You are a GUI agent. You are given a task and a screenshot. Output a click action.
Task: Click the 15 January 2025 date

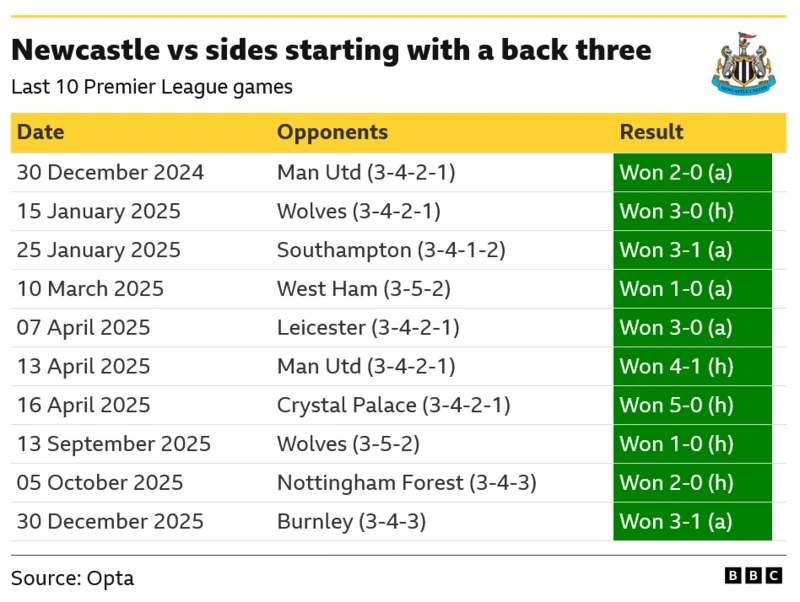(x=99, y=211)
